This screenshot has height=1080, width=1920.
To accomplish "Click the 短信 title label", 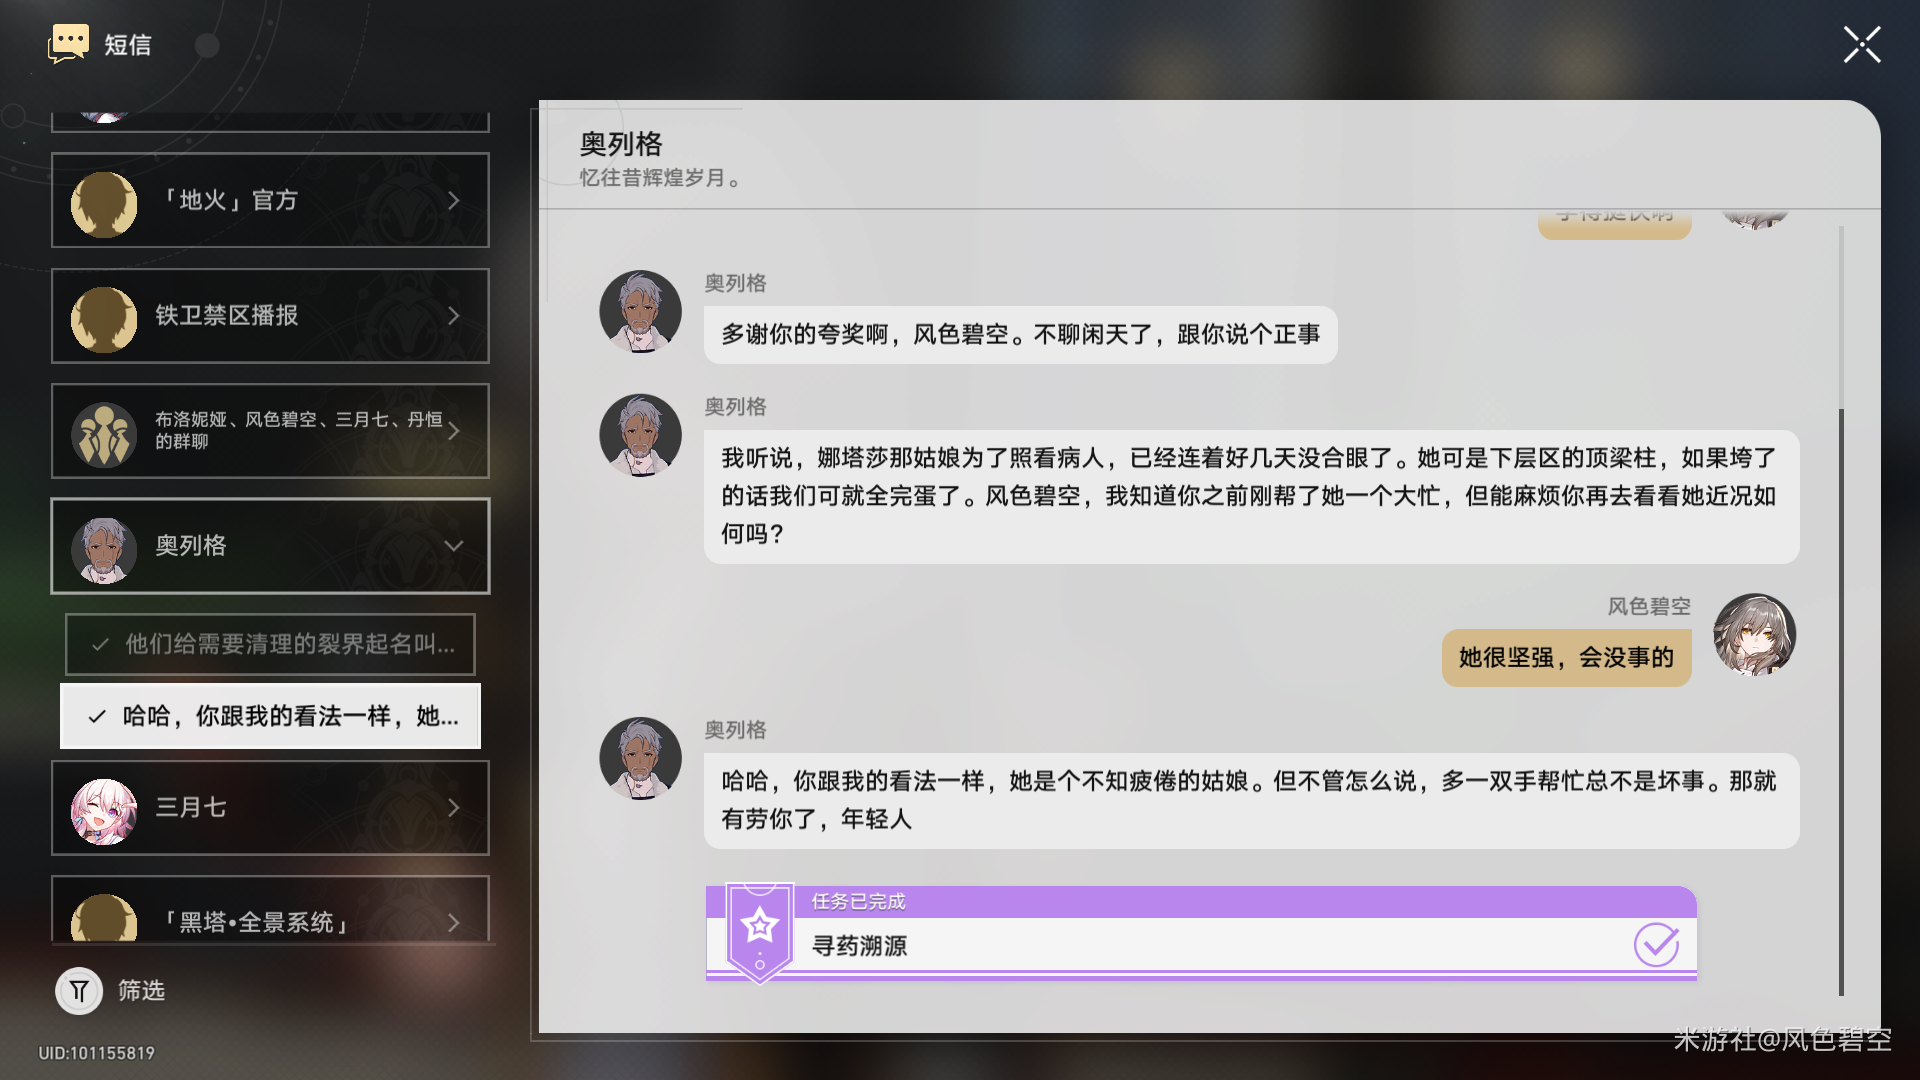I will point(128,45).
